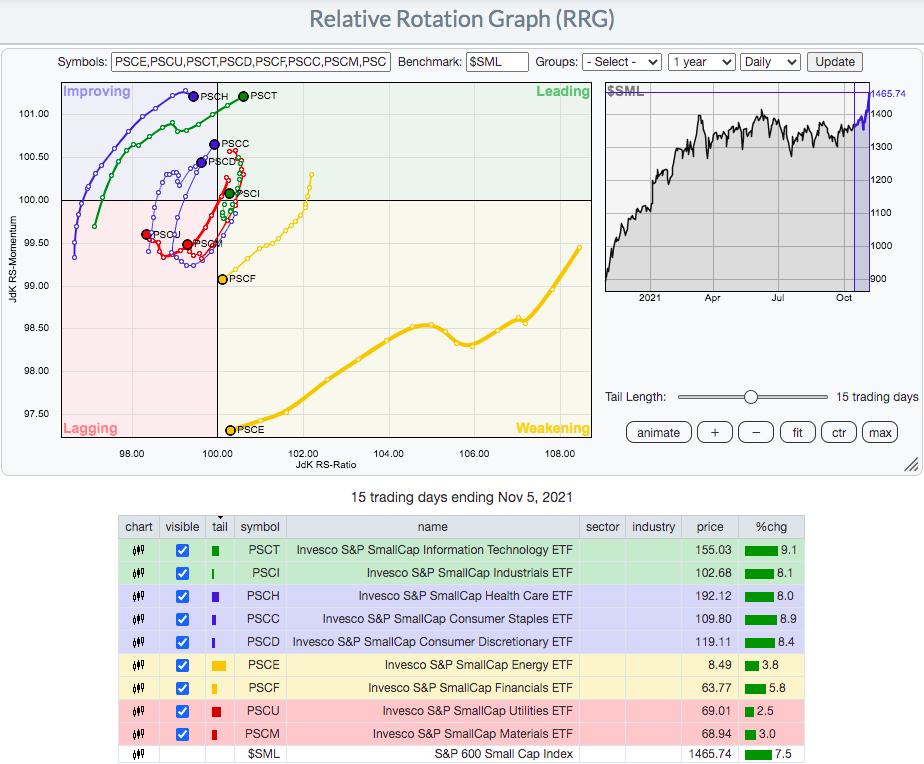Sort table by %chg column header
The width and height of the screenshot is (924, 764).
coord(771,526)
